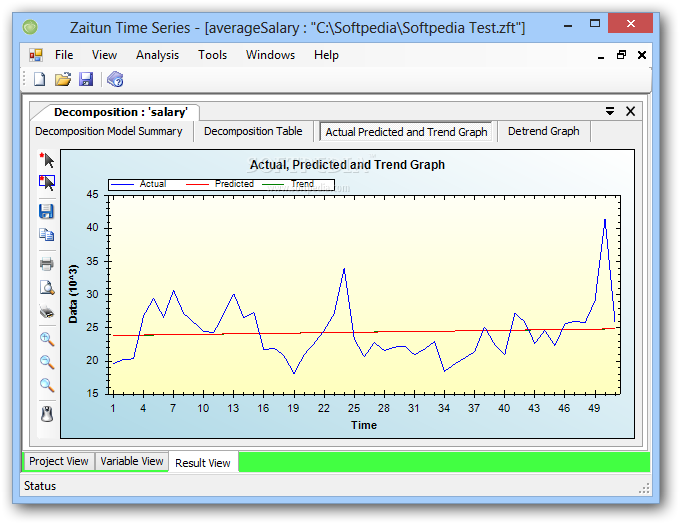Screen dimensions: 680x524
Task: Save the graph using side floppy icon
Action: [46, 212]
